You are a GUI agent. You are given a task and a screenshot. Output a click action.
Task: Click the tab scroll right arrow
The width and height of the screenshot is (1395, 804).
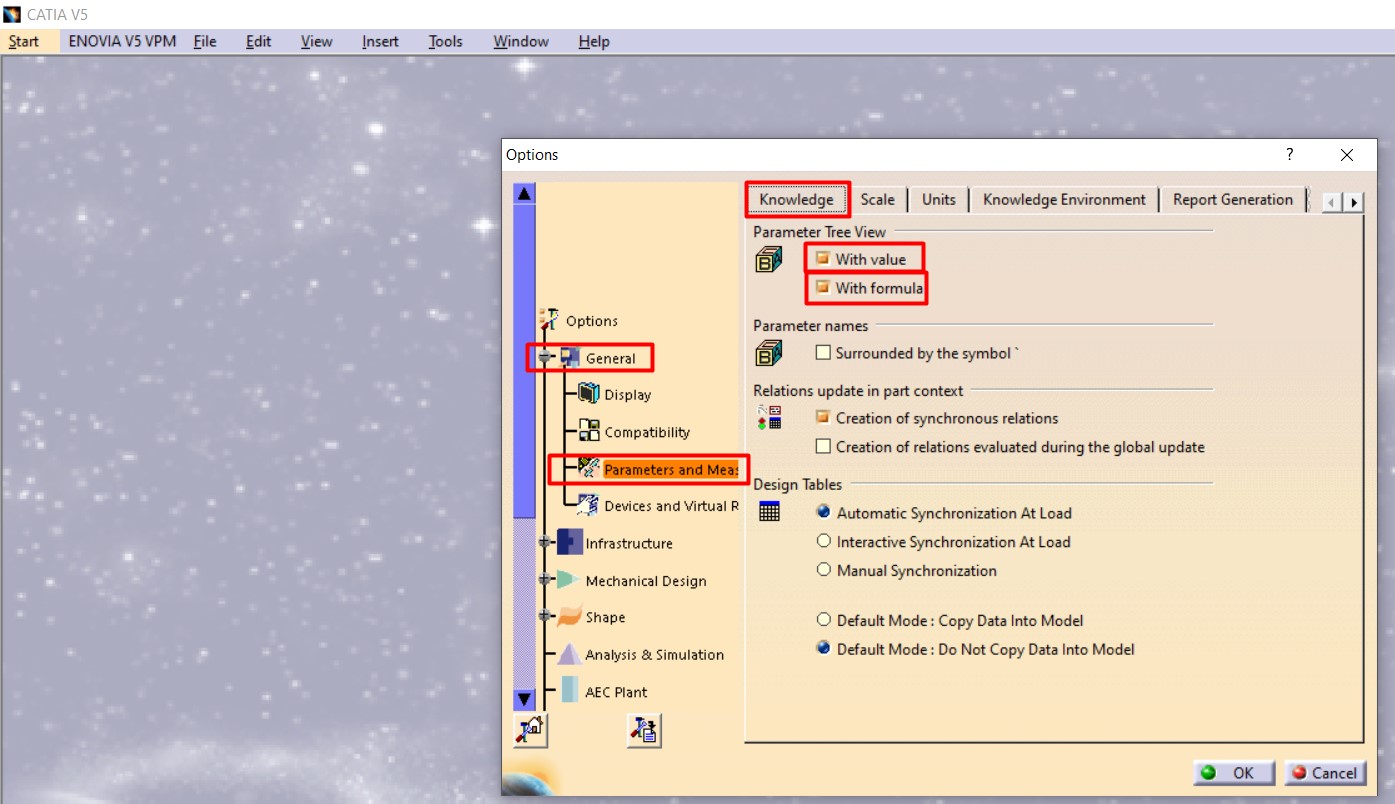1353,202
